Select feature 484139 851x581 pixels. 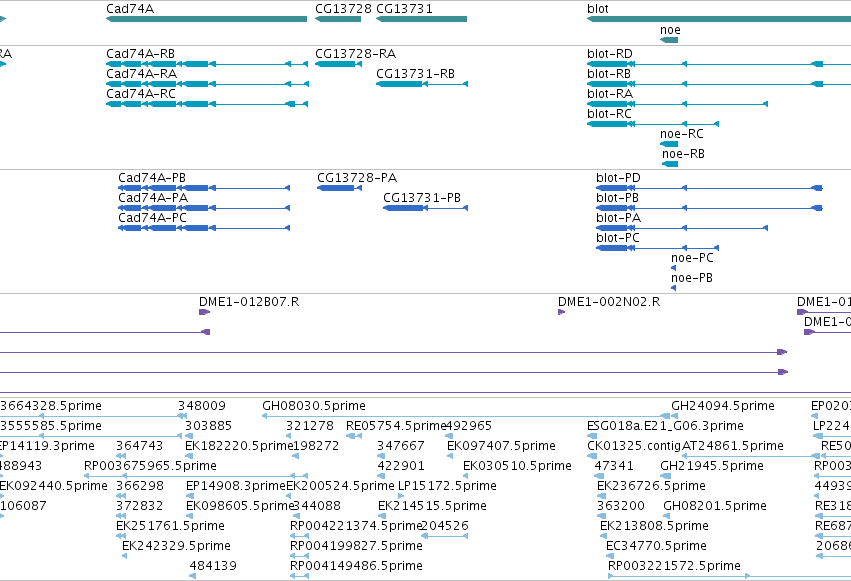(x=213, y=566)
